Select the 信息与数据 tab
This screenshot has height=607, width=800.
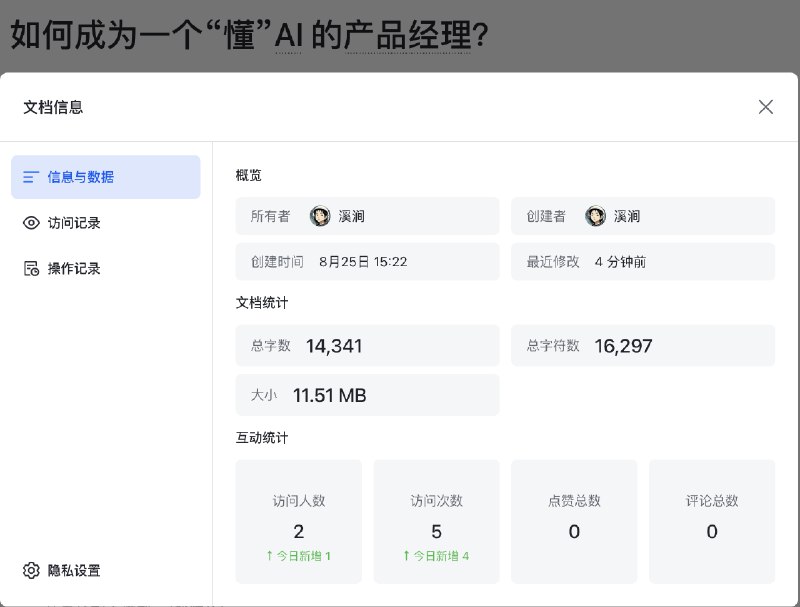(106, 177)
